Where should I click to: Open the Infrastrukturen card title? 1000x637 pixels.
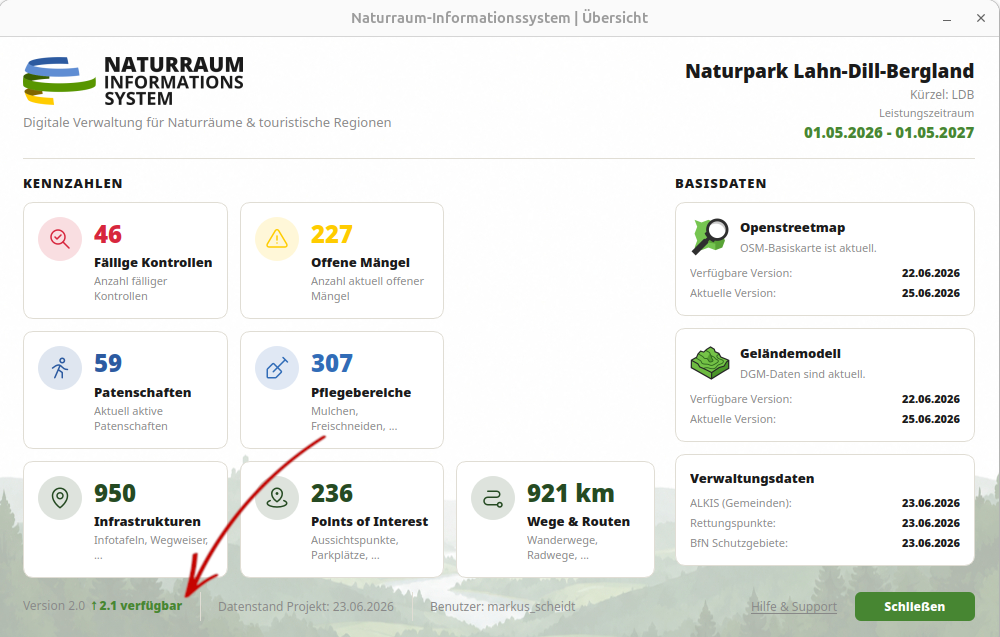coord(147,522)
